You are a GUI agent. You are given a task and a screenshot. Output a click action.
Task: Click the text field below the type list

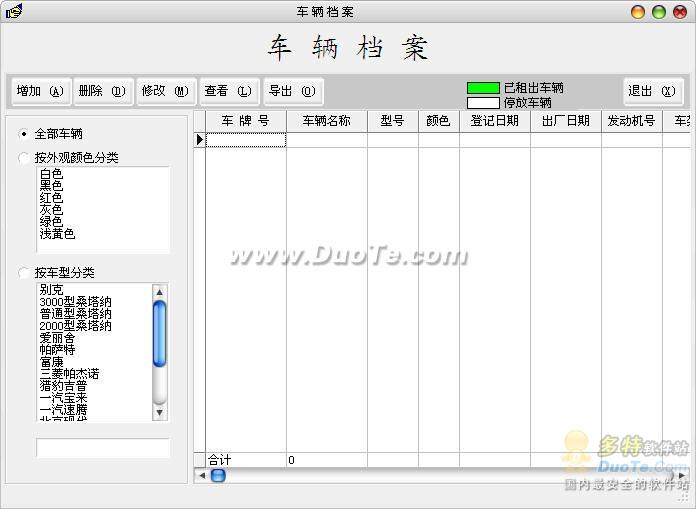(103, 448)
